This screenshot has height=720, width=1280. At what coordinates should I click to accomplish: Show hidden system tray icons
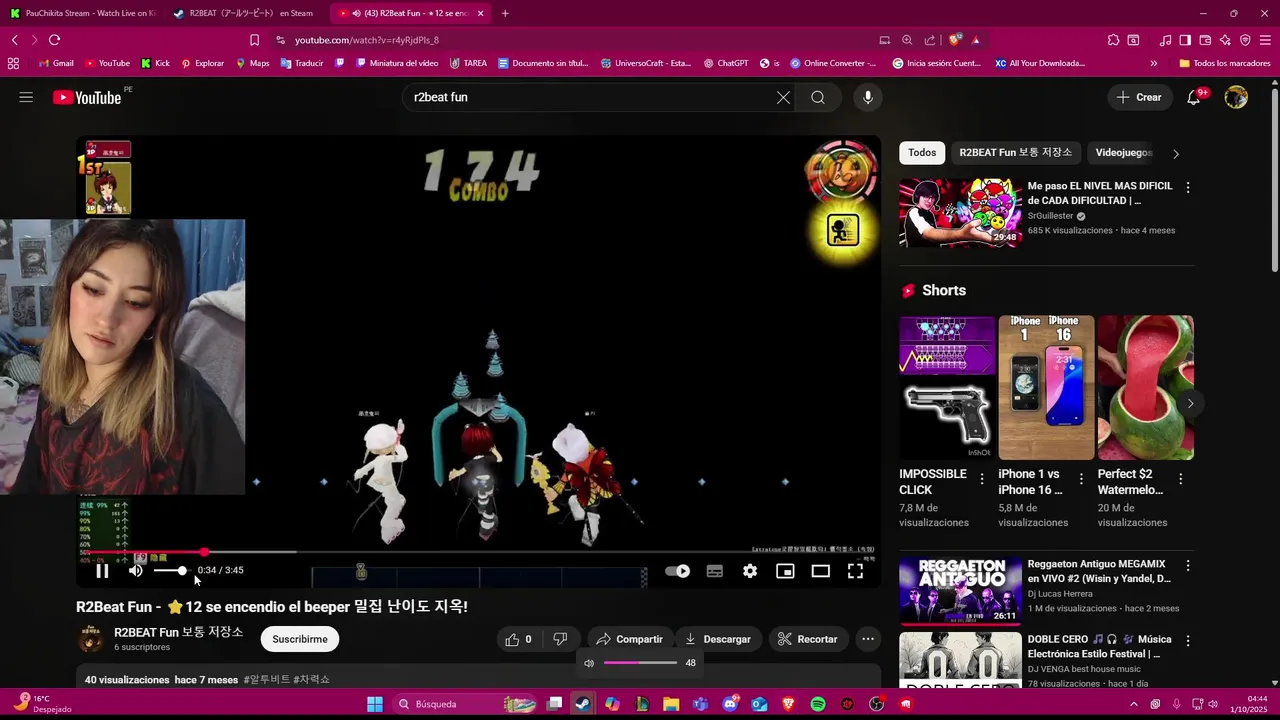tap(1134, 704)
